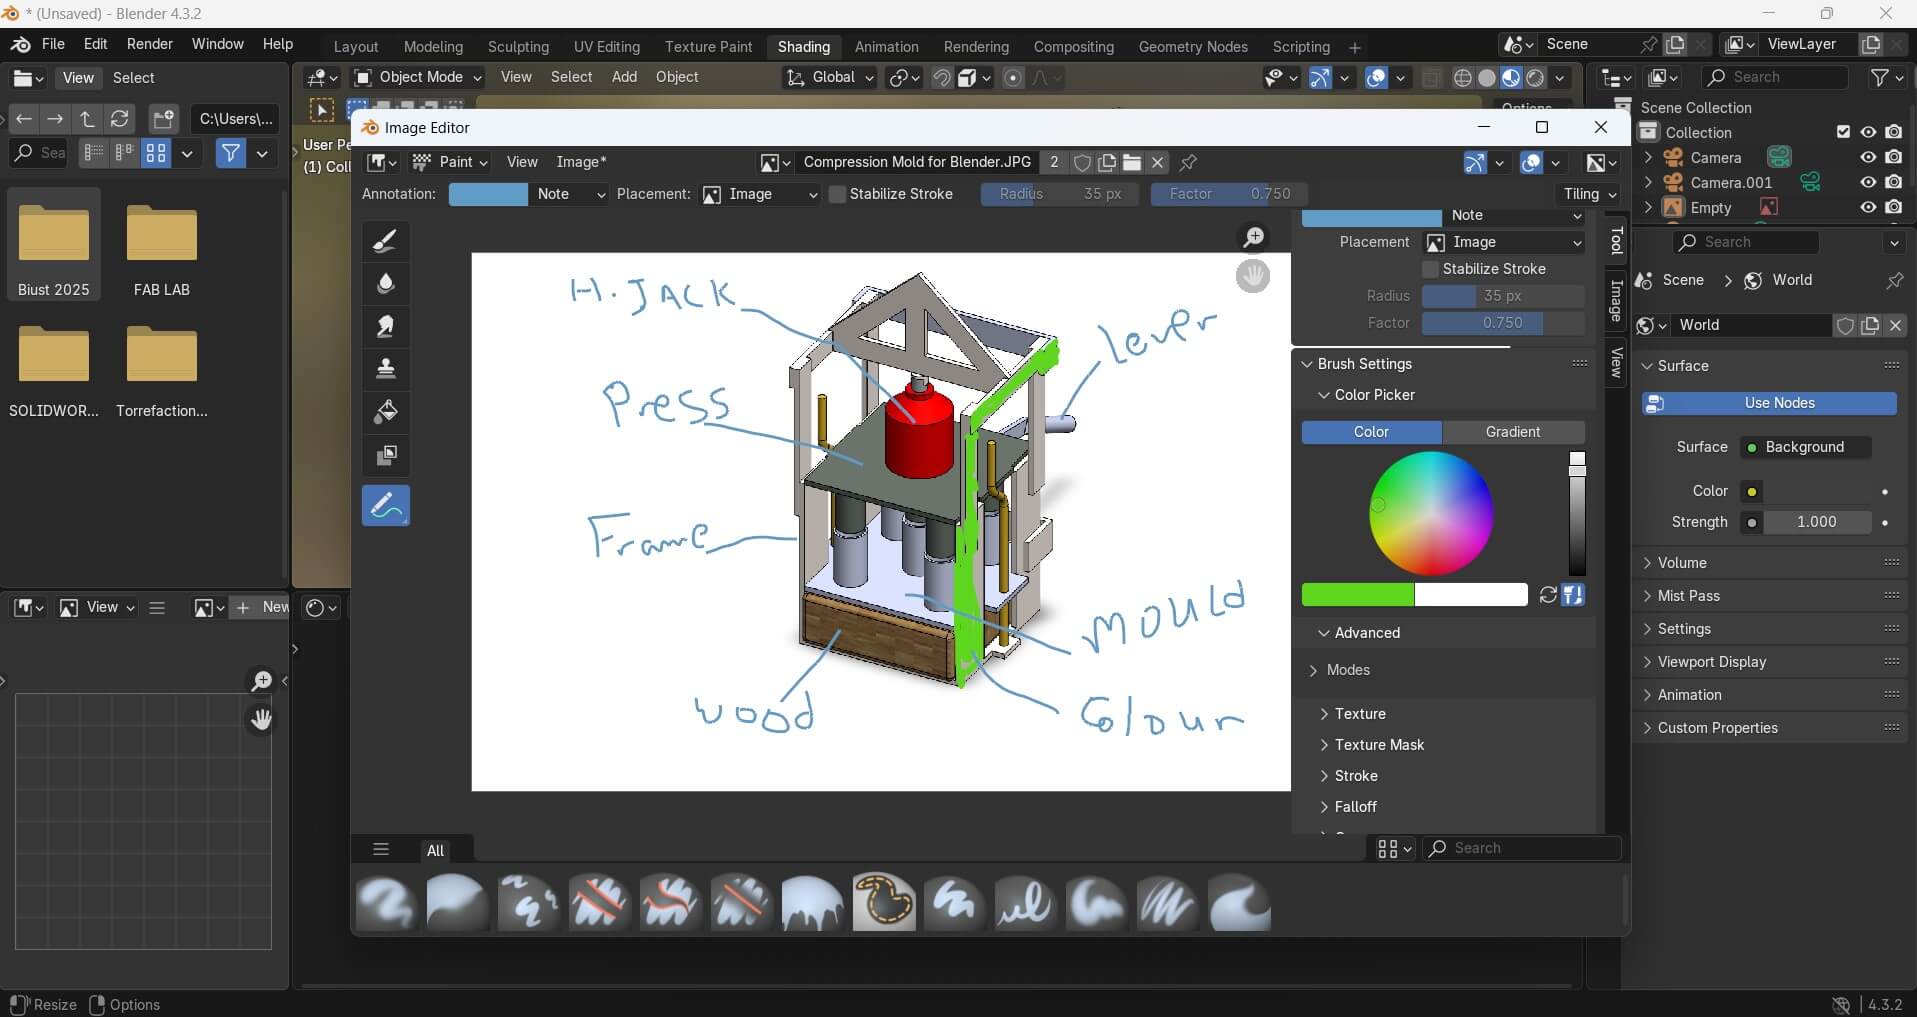Create new folder in file browser
The width and height of the screenshot is (1917, 1017).
(x=163, y=119)
